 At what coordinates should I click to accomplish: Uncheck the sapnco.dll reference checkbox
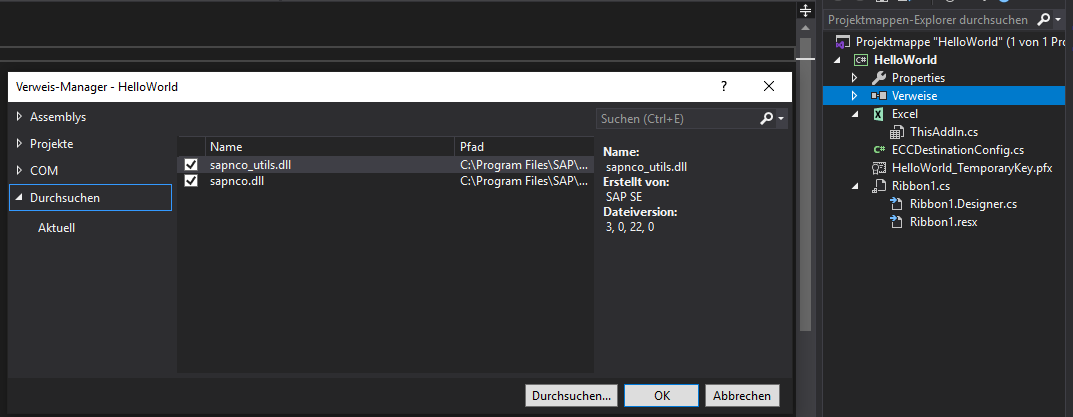coord(191,181)
